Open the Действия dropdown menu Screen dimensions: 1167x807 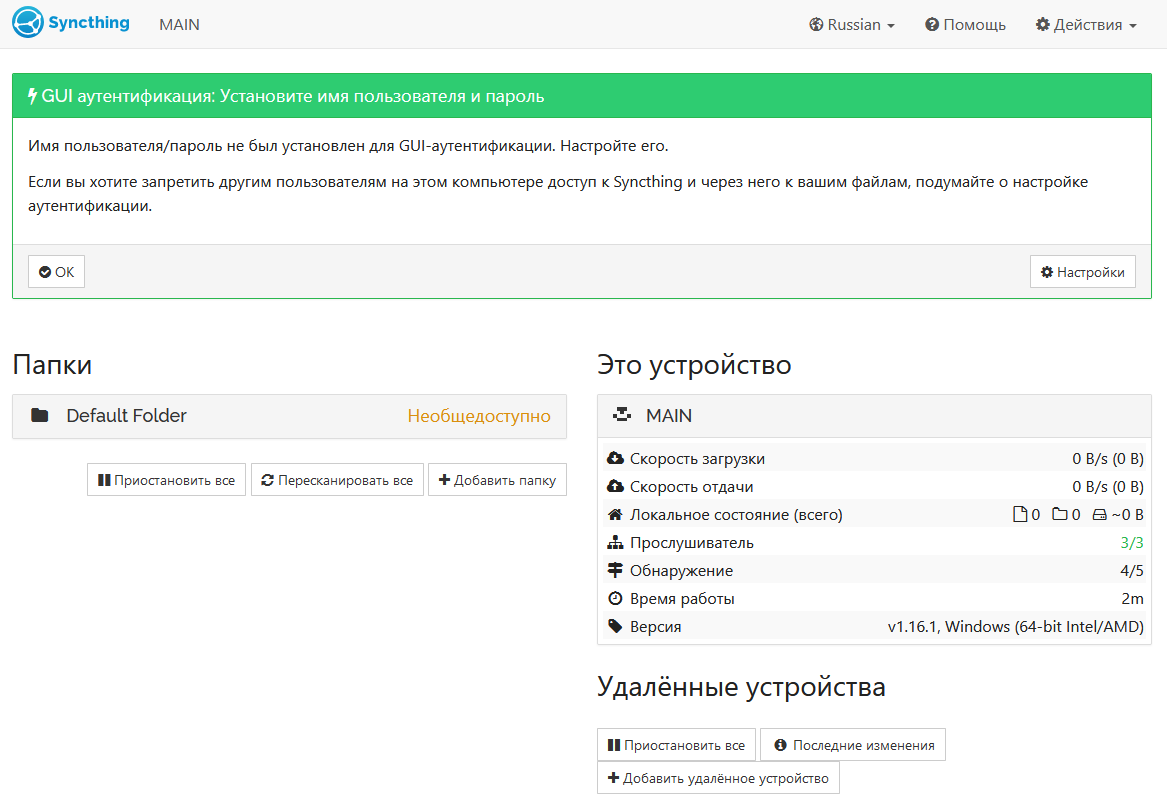point(1086,25)
